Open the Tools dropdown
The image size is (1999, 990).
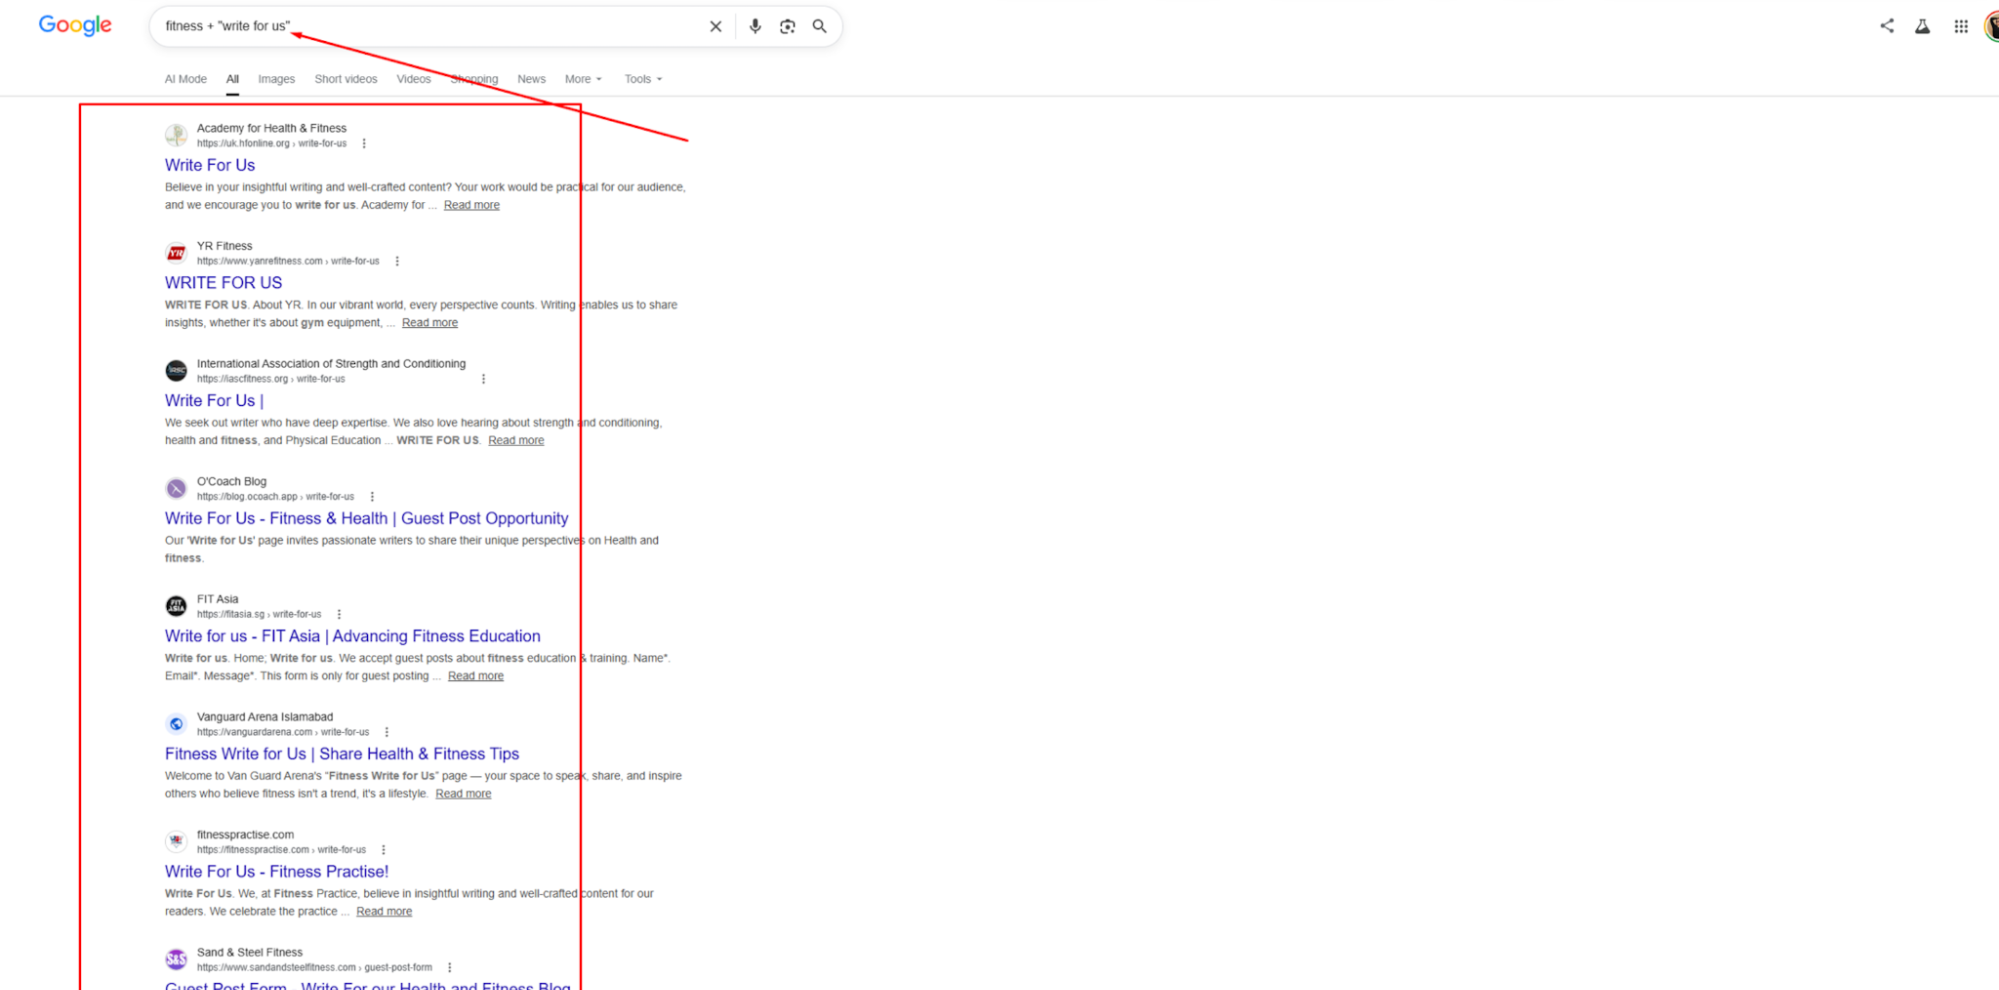pyautogui.click(x=643, y=79)
